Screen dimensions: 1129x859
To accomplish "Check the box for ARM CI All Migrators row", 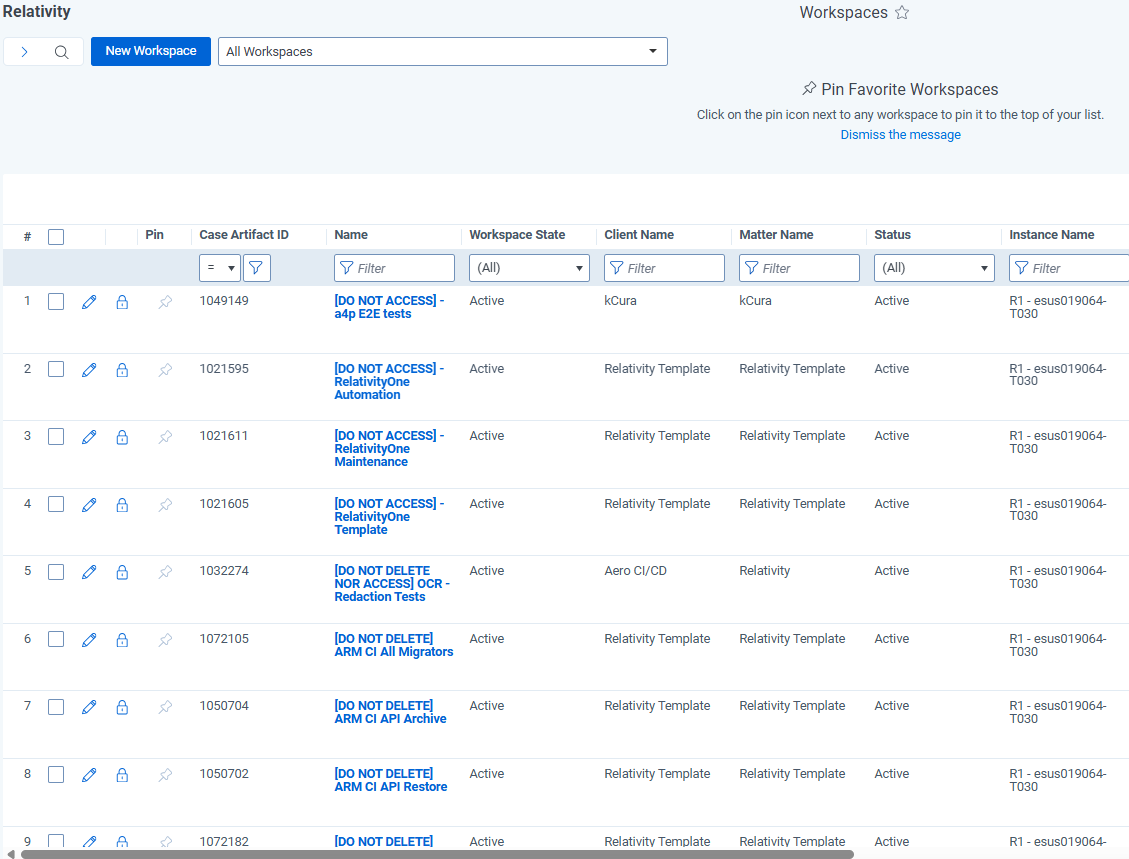I will point(56,639).
